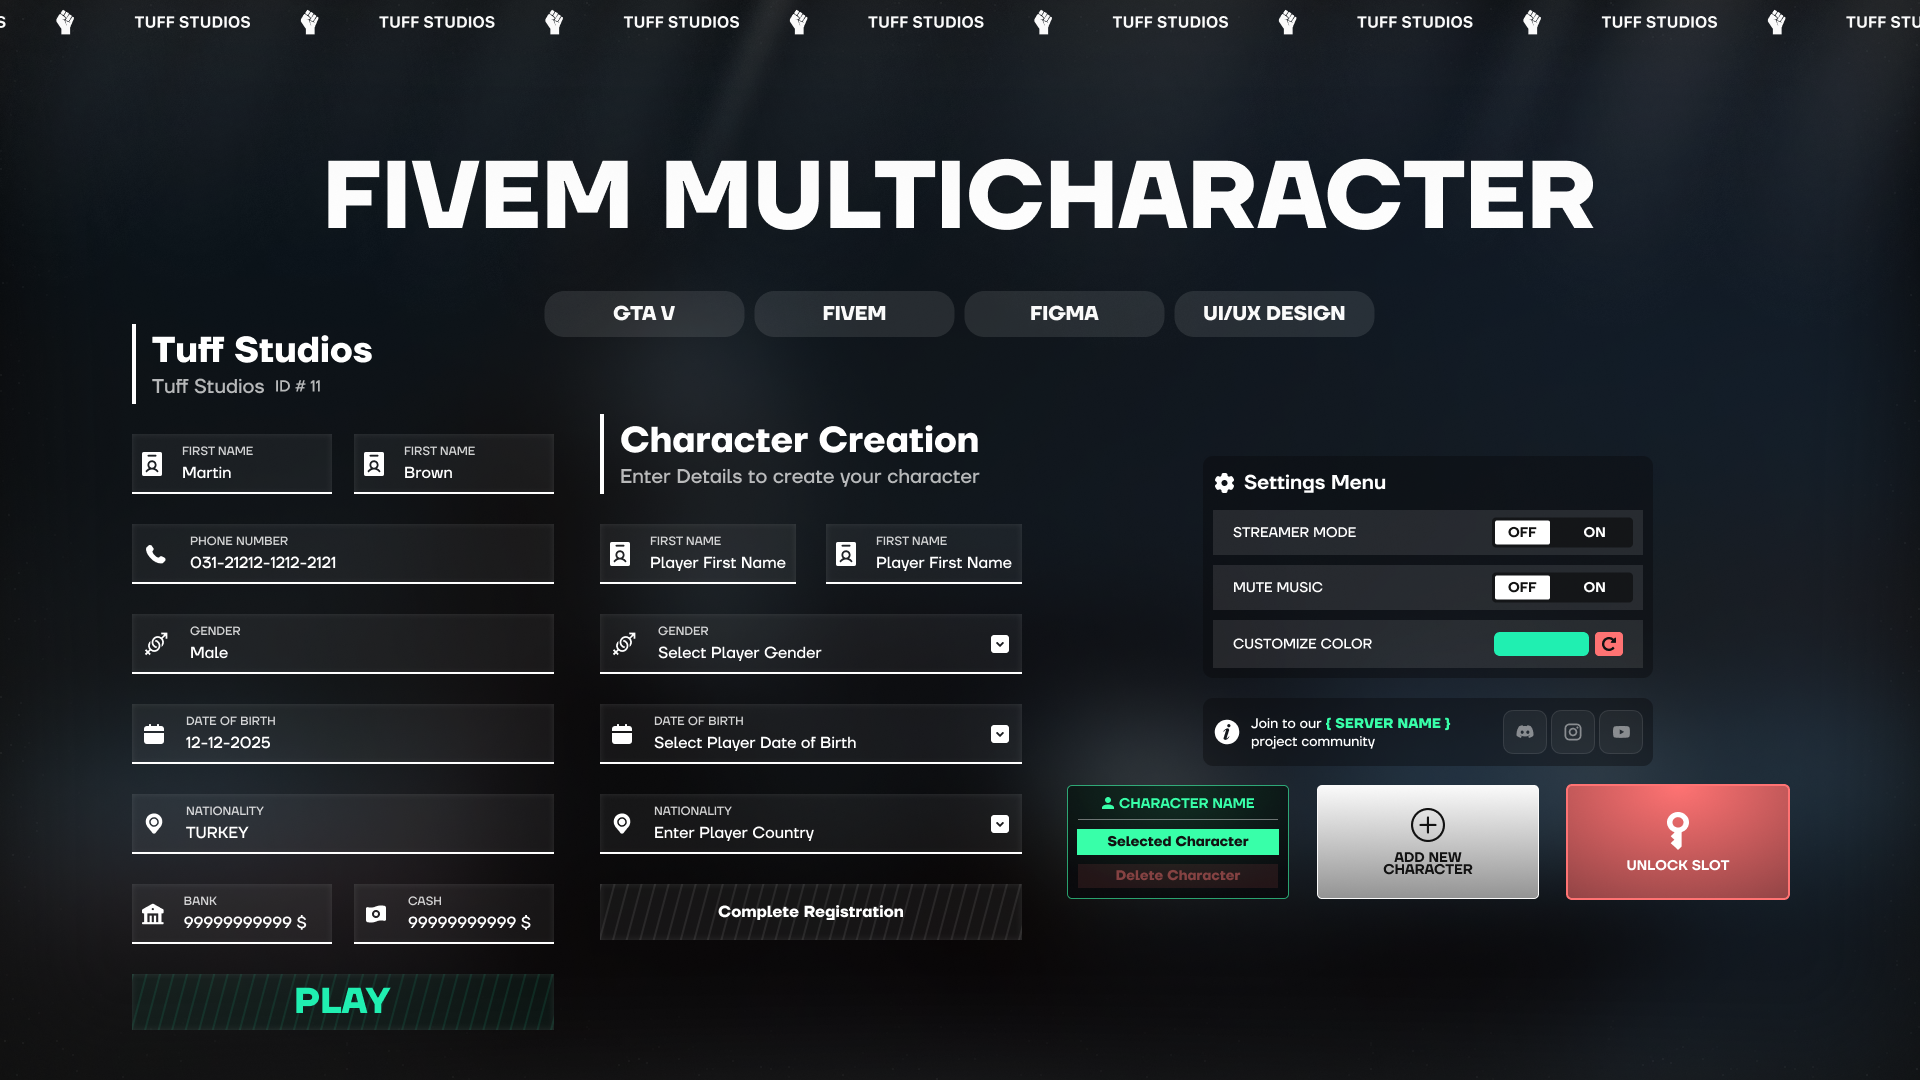
Task: Select the UI/UX DESIGN tab
Action: tap(1274, 314)
